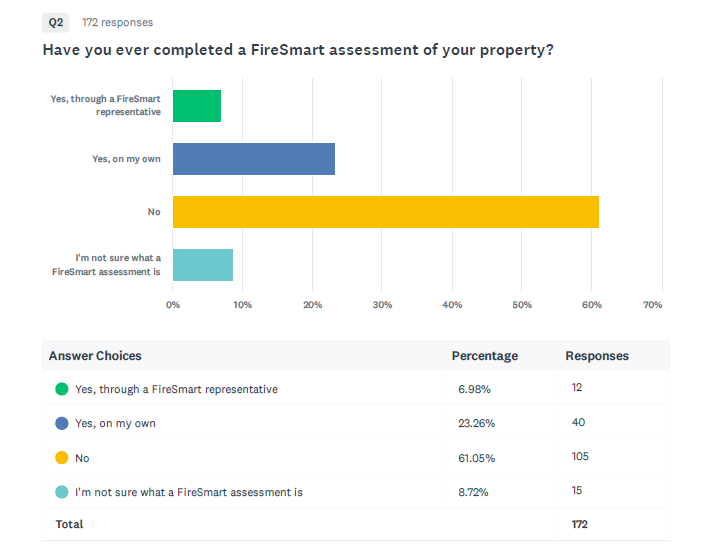Click the 60% axis label

tap(592, 305)
